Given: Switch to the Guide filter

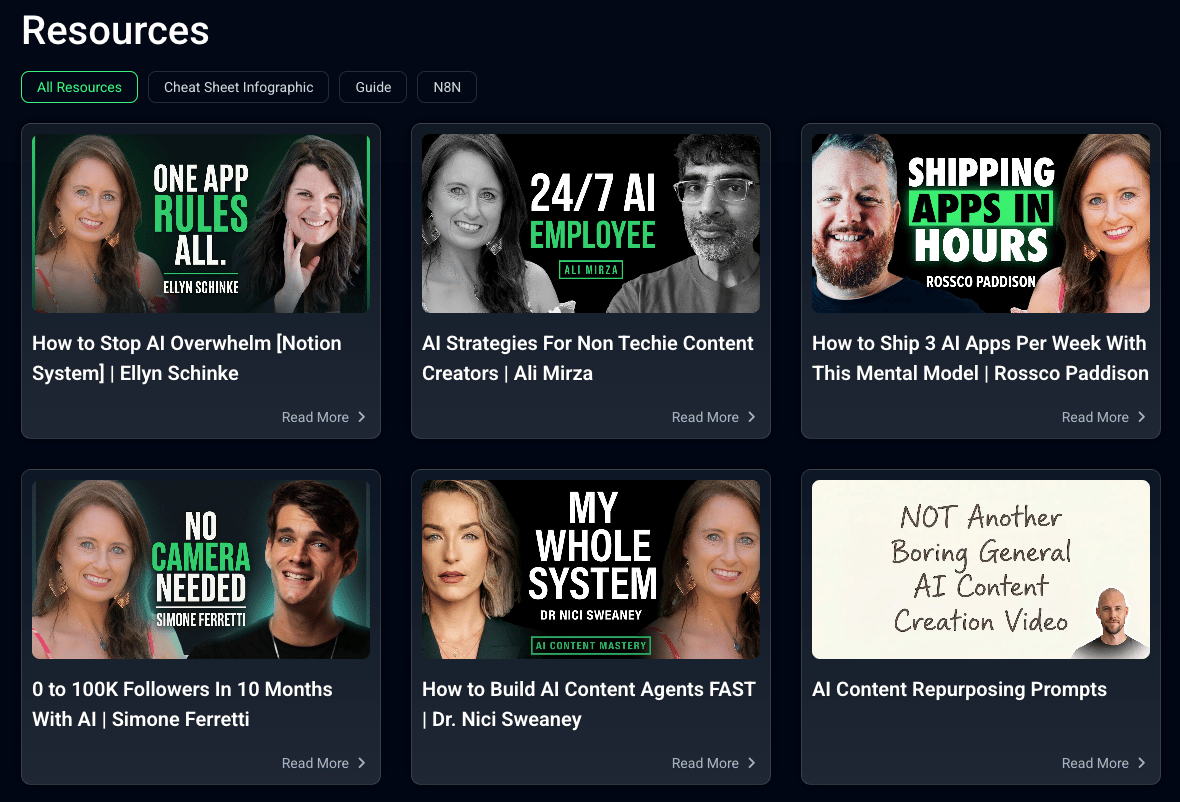Looking at the screenshot, I should pos(373,87).
